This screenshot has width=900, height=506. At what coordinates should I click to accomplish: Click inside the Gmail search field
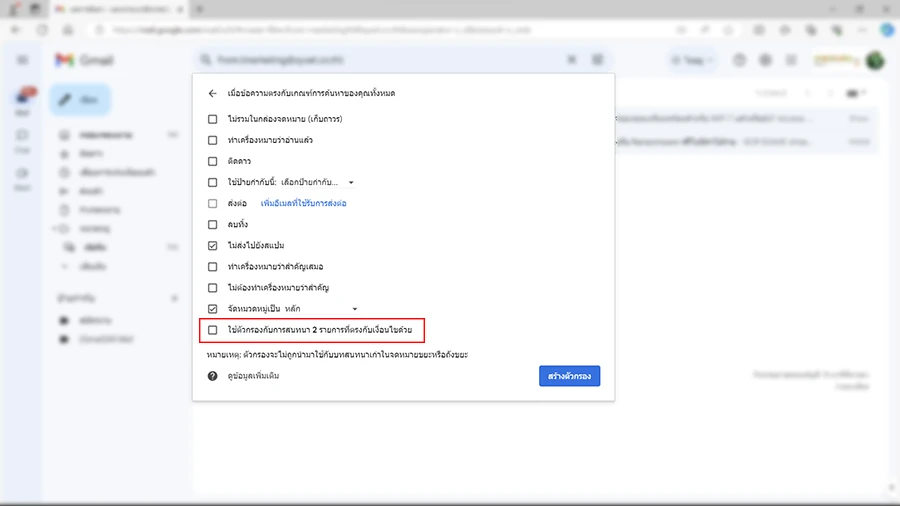click(x=380, y=60)
